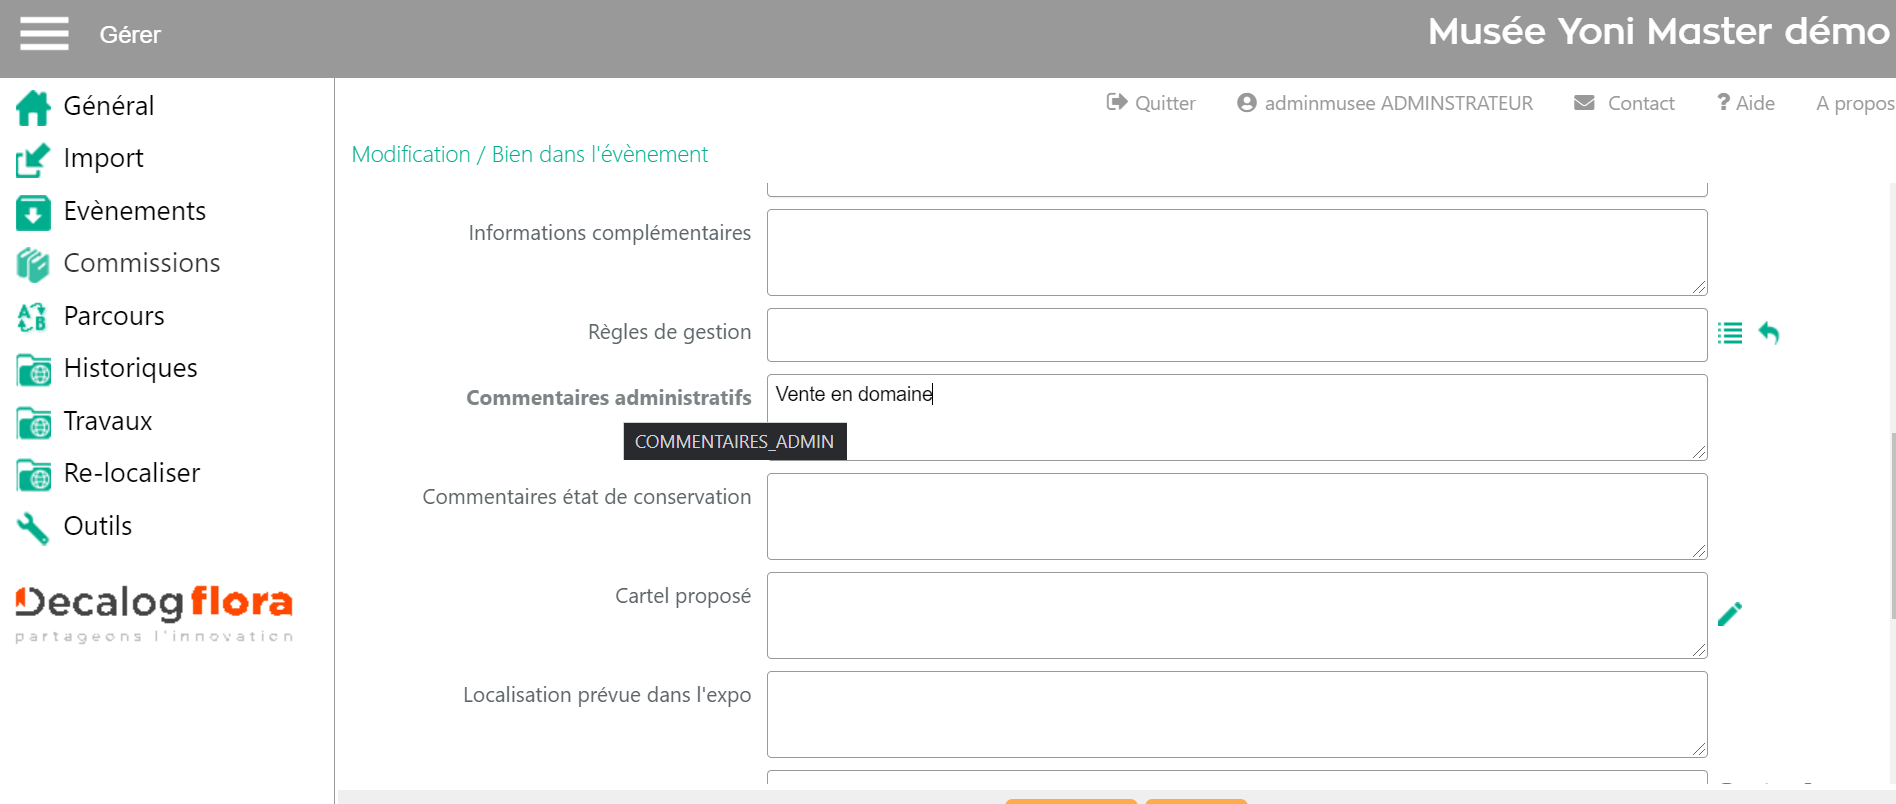Click the Général home icon
Image resolution: width=1896 pixels, height=804 pixels.
click(33, 107)
